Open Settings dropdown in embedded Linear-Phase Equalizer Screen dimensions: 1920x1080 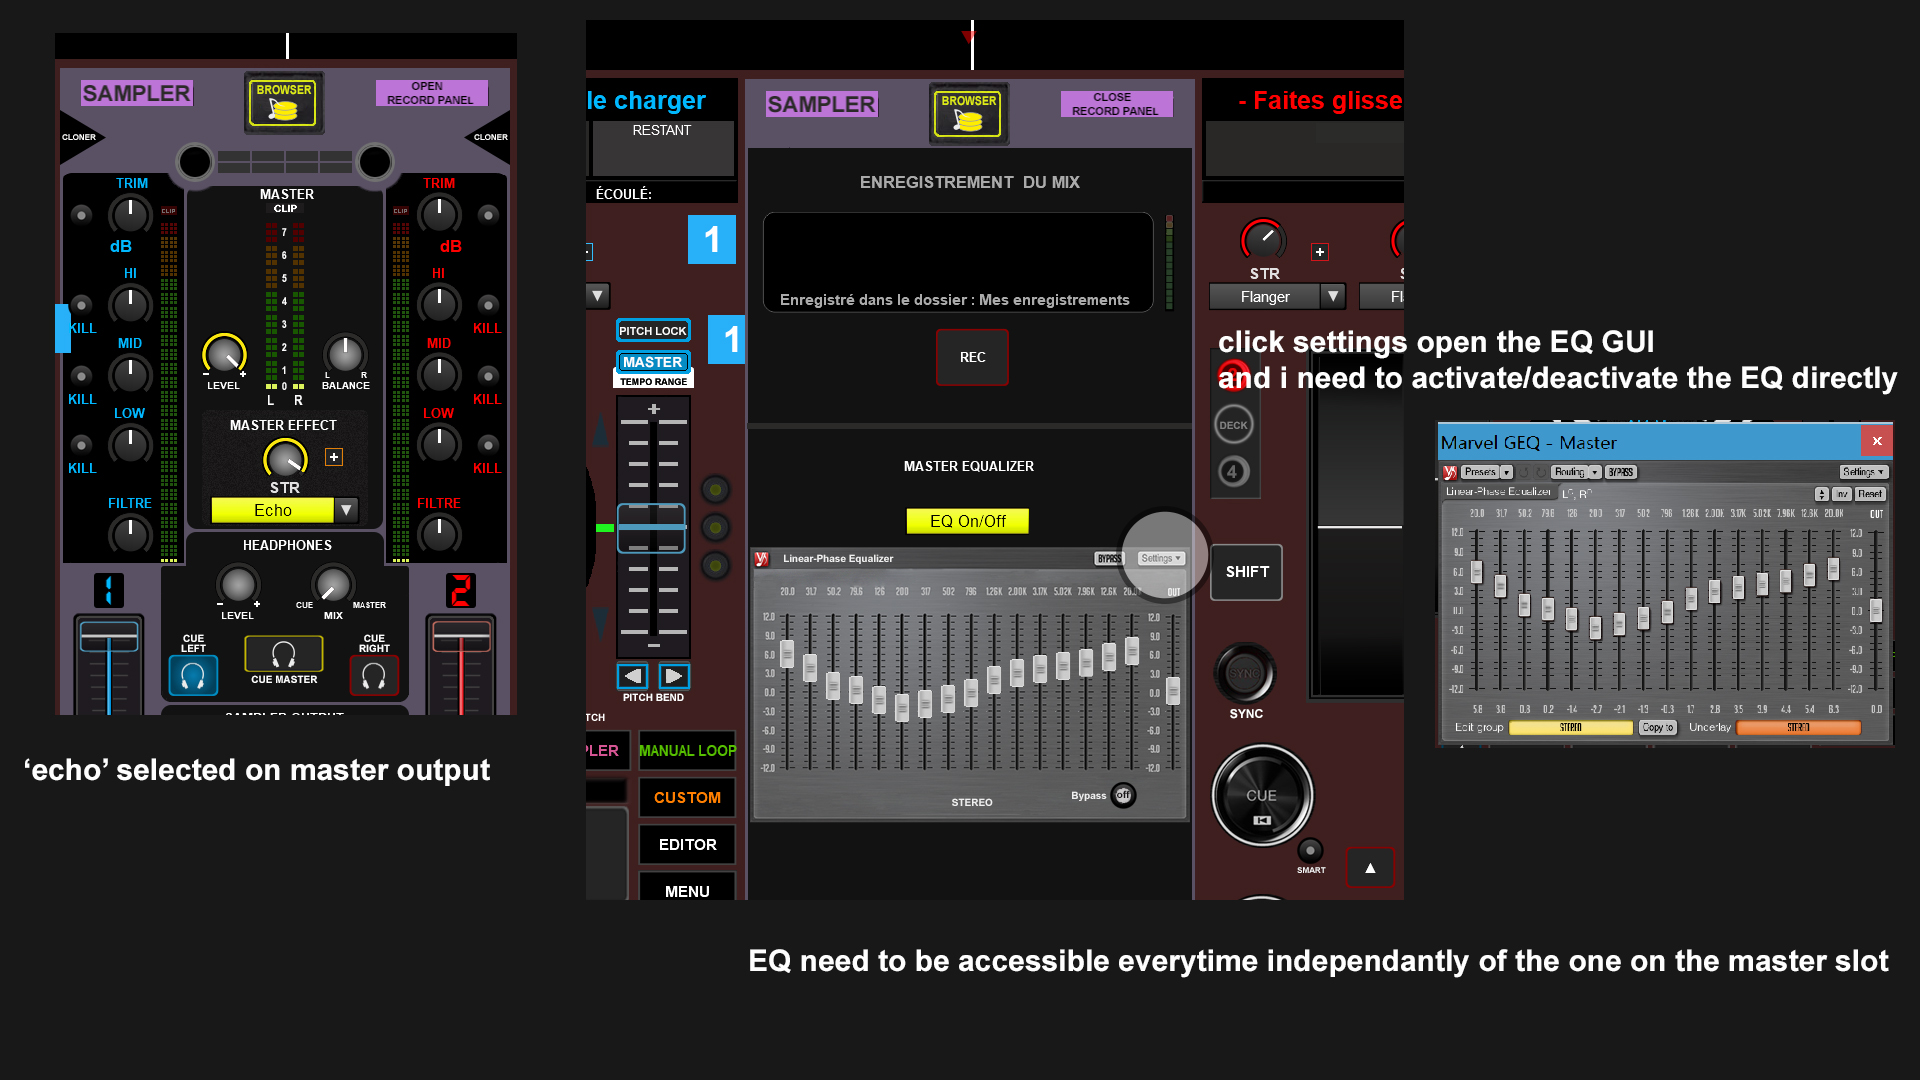click(x=1161, y=559)
